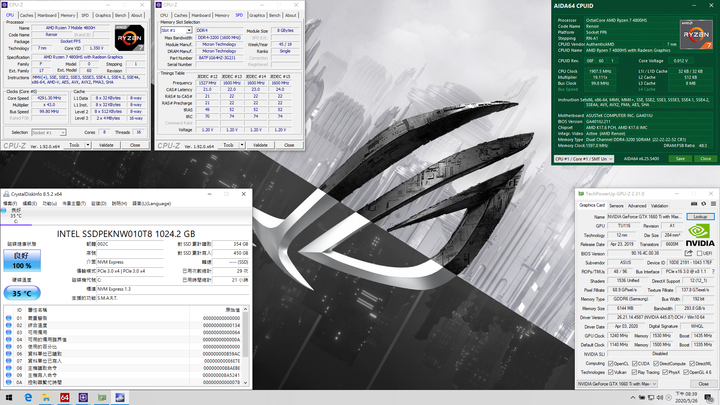This screenshot has height=405, width=720.
Task: Click the S.M.A.R.T. list scroll-up arrow
Action: pos(245,309)
